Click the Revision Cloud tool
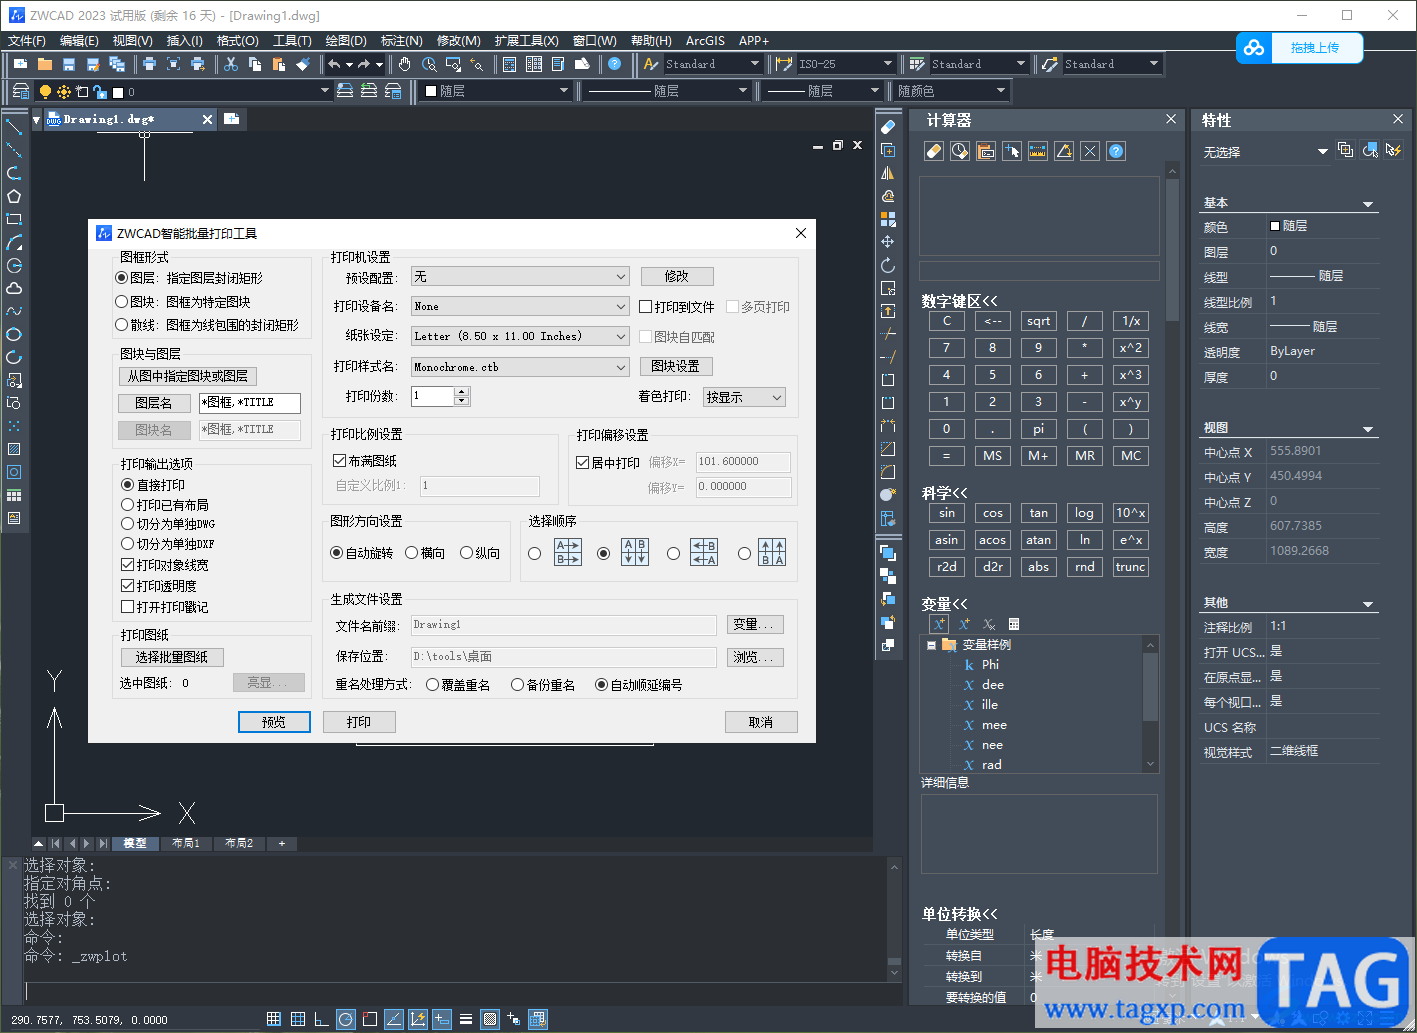 pos(14,288)
